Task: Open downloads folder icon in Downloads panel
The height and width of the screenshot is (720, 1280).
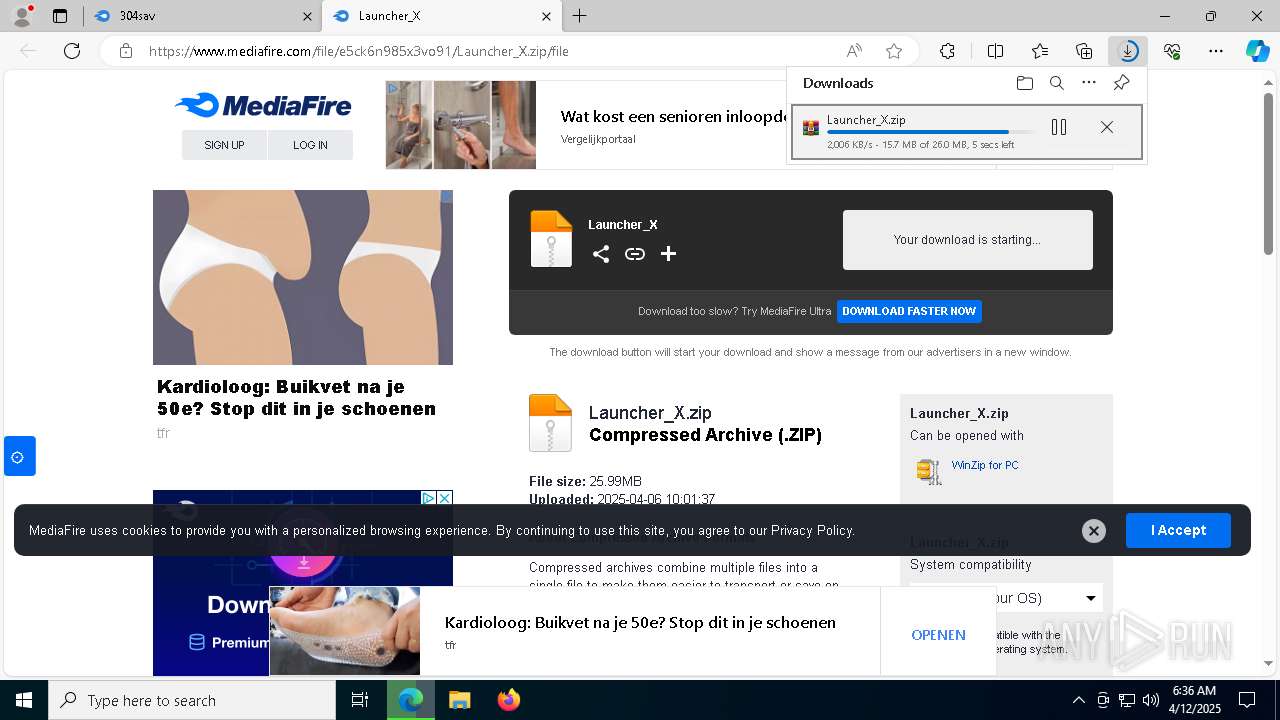Action: coord(1024,83)
